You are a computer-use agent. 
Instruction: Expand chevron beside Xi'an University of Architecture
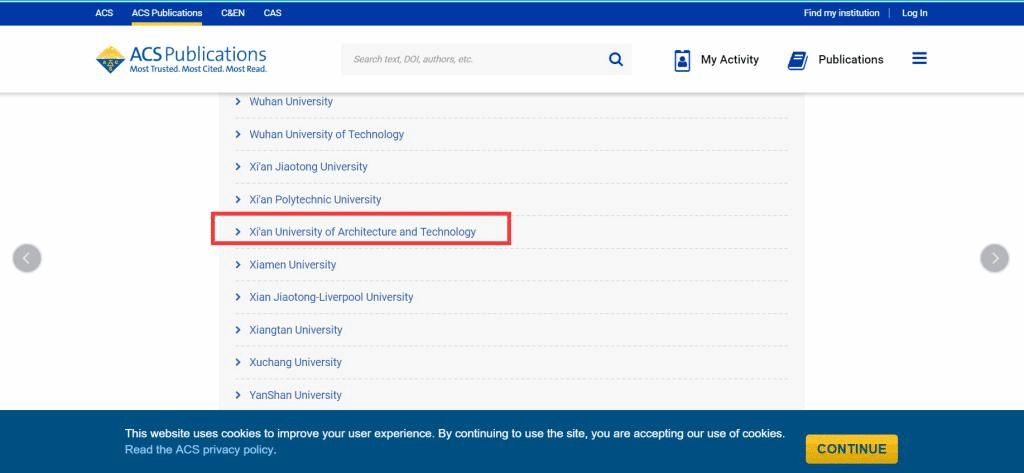(x=238, y=232)
